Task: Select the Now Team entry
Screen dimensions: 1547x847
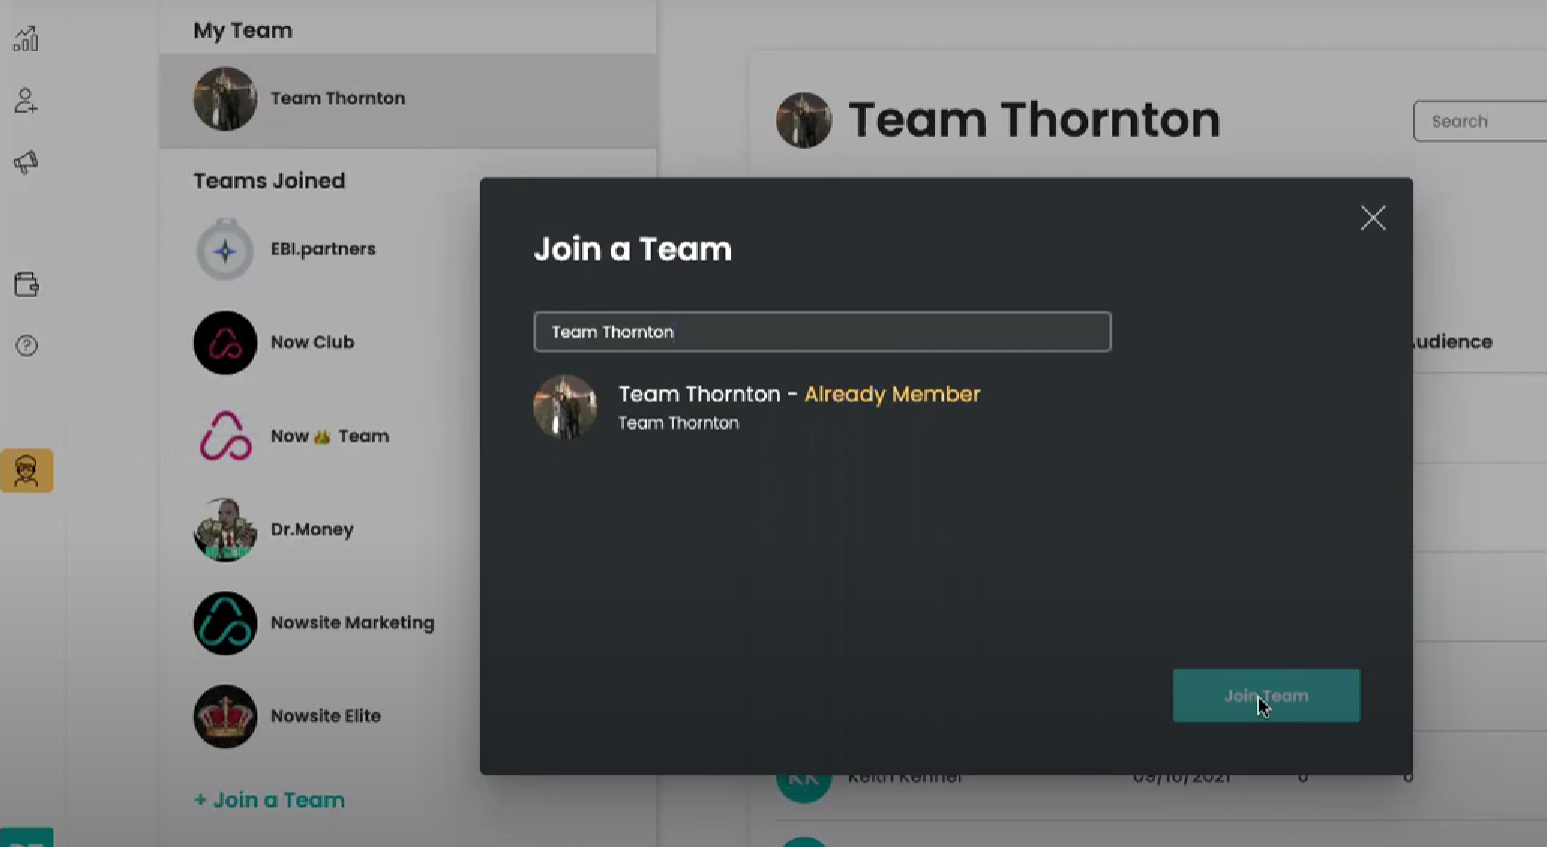Action: (329, 436)
